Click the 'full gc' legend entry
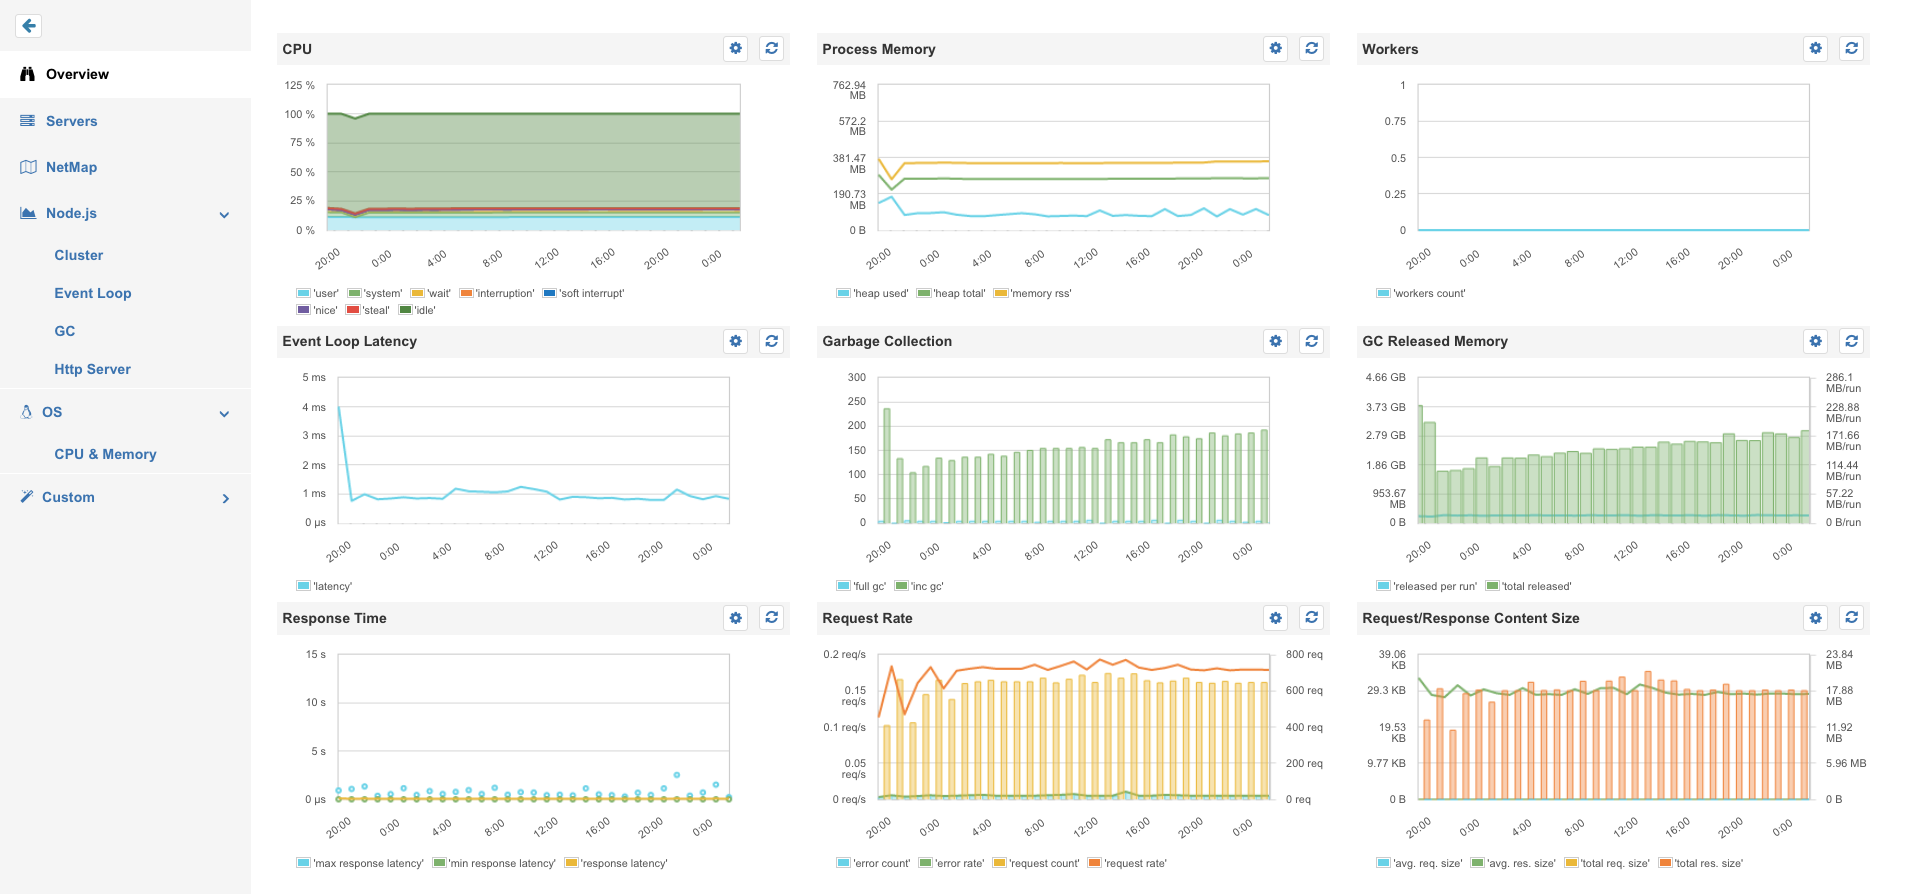Screen dimensions: 1917x894 point(862,586)
